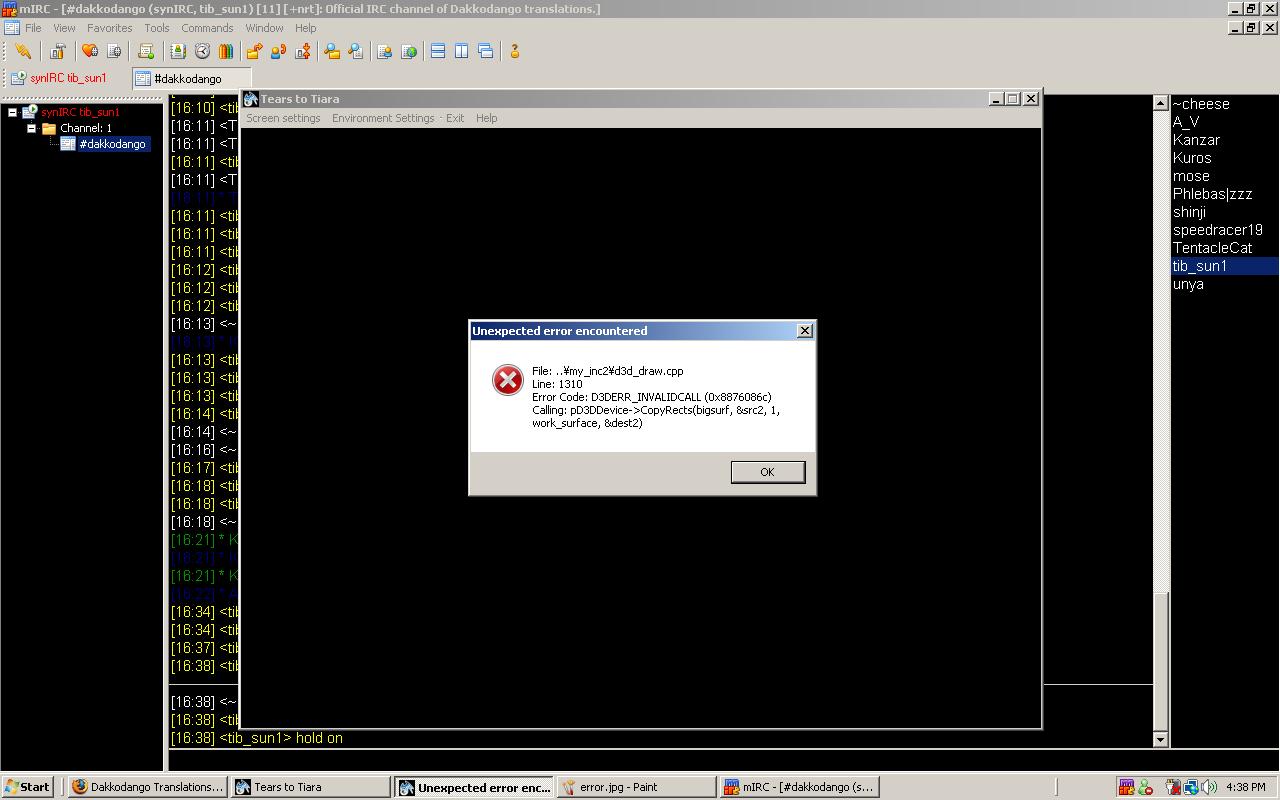Open the Scripts Editor toolbar icon
Screen dimensions: 1280x800
click(x=146, y=51)
